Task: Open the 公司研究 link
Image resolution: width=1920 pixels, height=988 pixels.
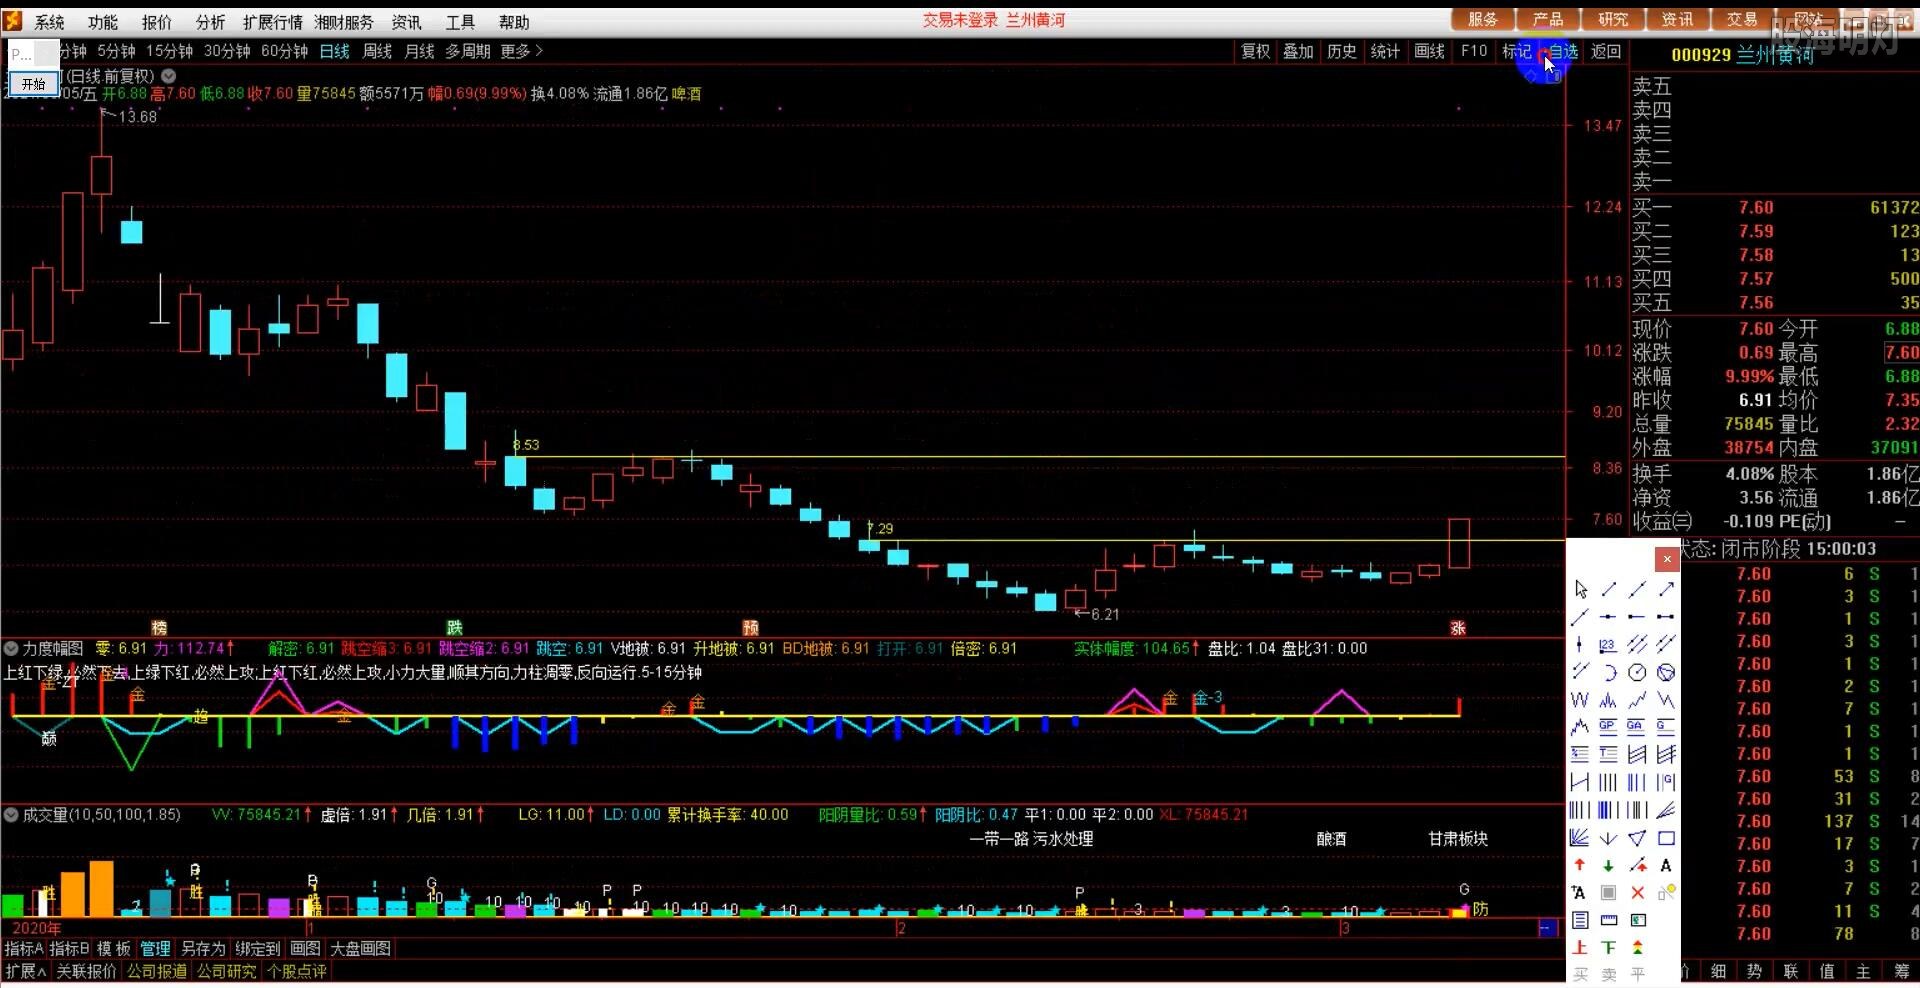Action: (x=226, y=971)
